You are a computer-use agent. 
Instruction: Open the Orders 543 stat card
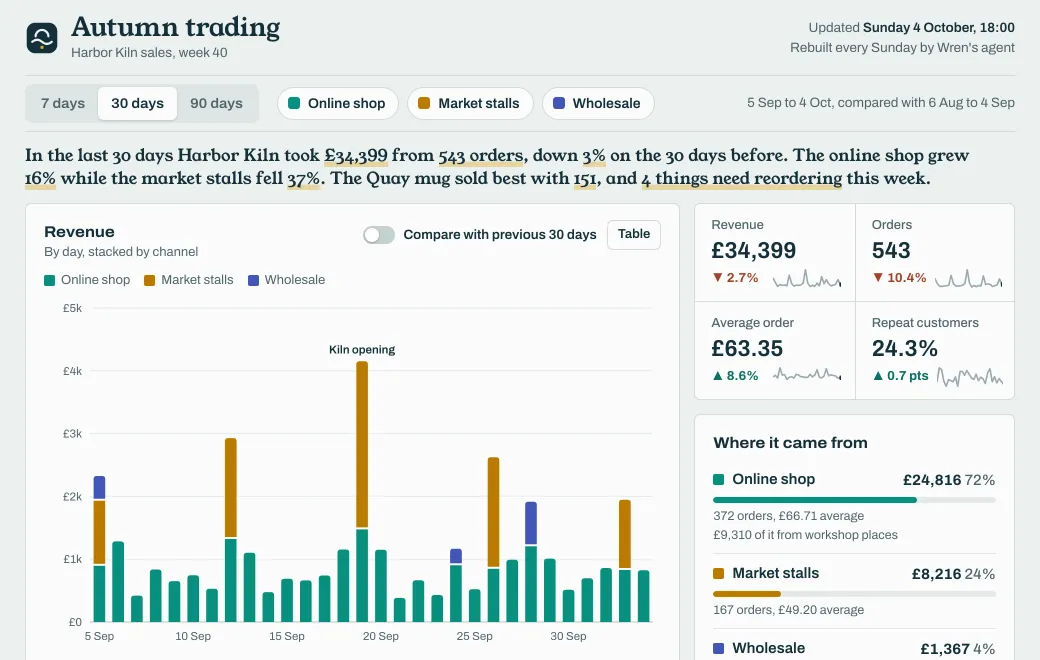935,253
